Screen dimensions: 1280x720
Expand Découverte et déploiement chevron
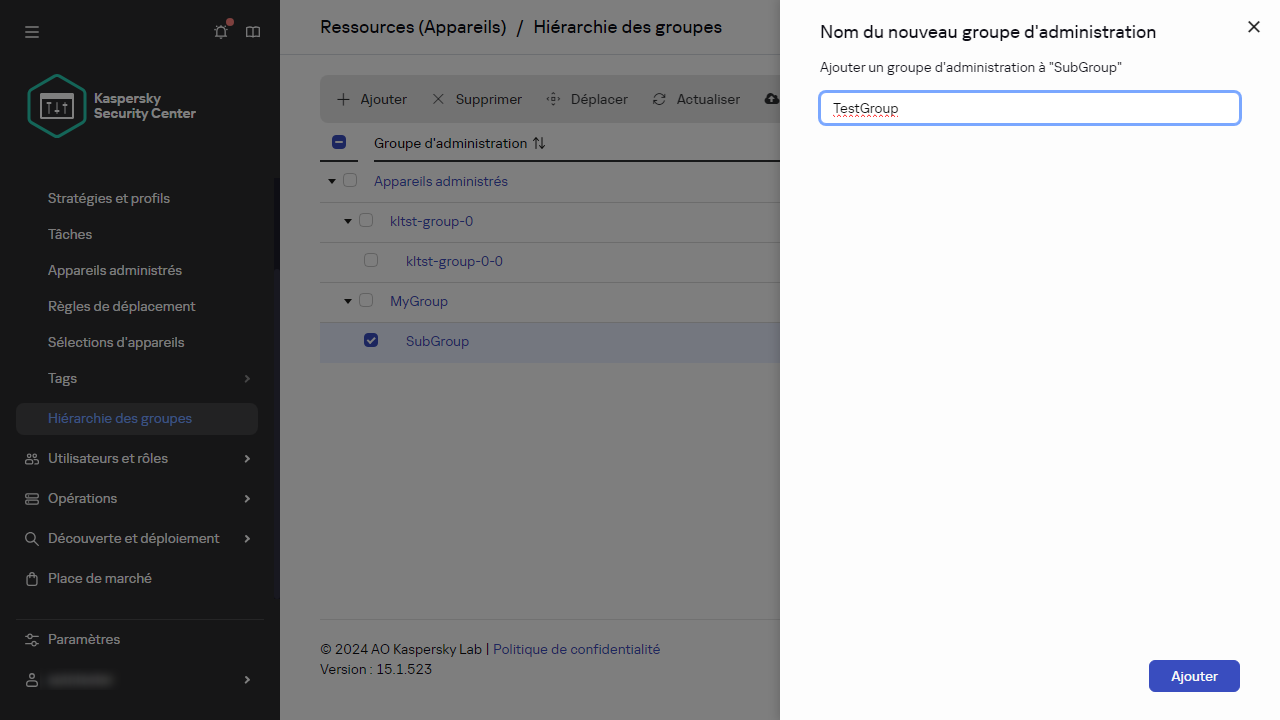[247, 538]
